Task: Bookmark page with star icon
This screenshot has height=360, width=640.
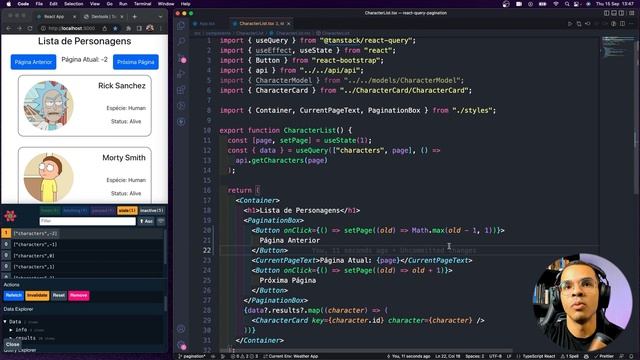Action: (116, 28)
